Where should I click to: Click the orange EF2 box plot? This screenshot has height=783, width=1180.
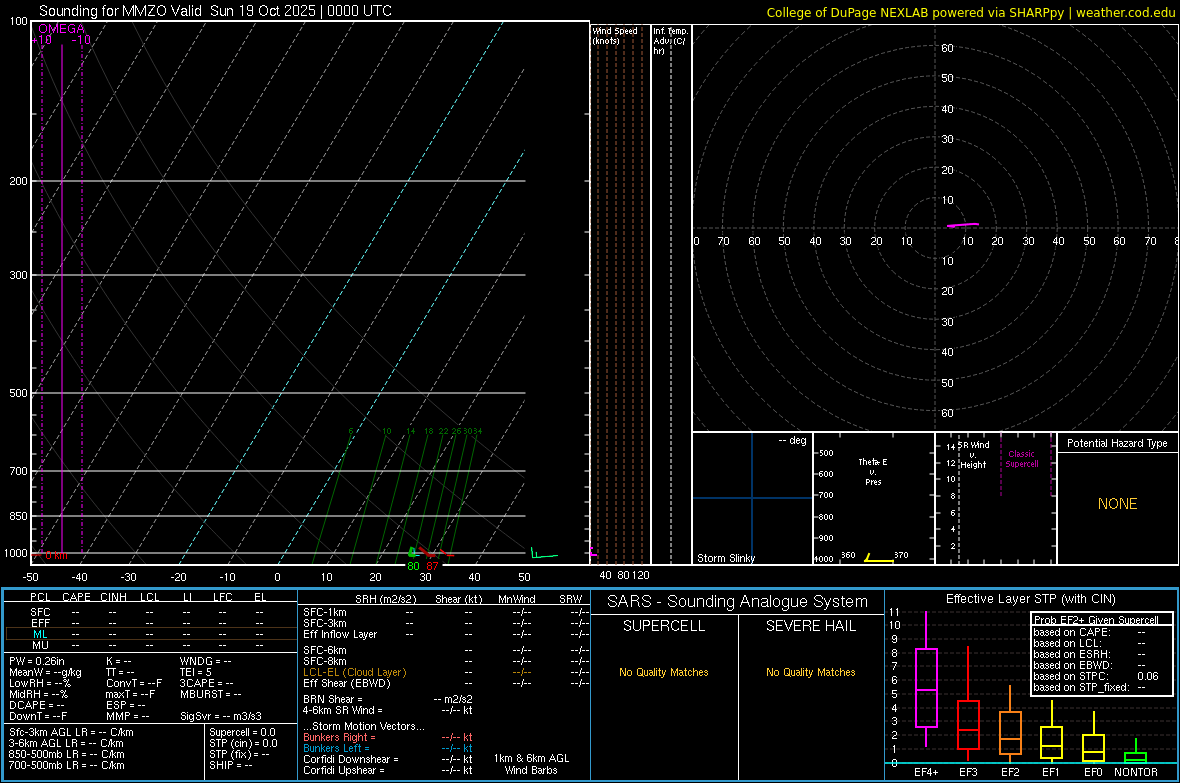coord(1010,733)
